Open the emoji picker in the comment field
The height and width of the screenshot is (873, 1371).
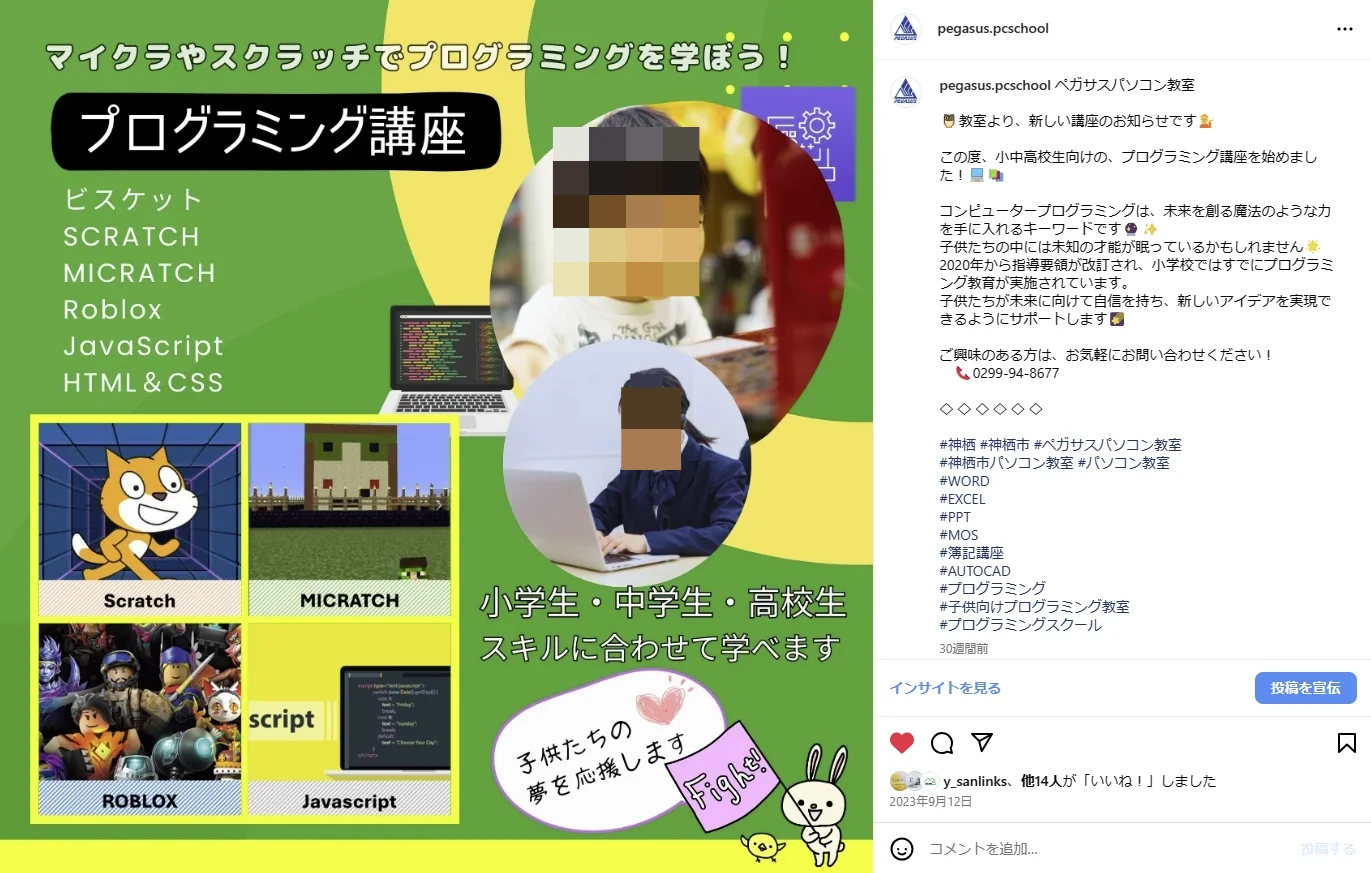pyautogui.click(x=901, y=848)
